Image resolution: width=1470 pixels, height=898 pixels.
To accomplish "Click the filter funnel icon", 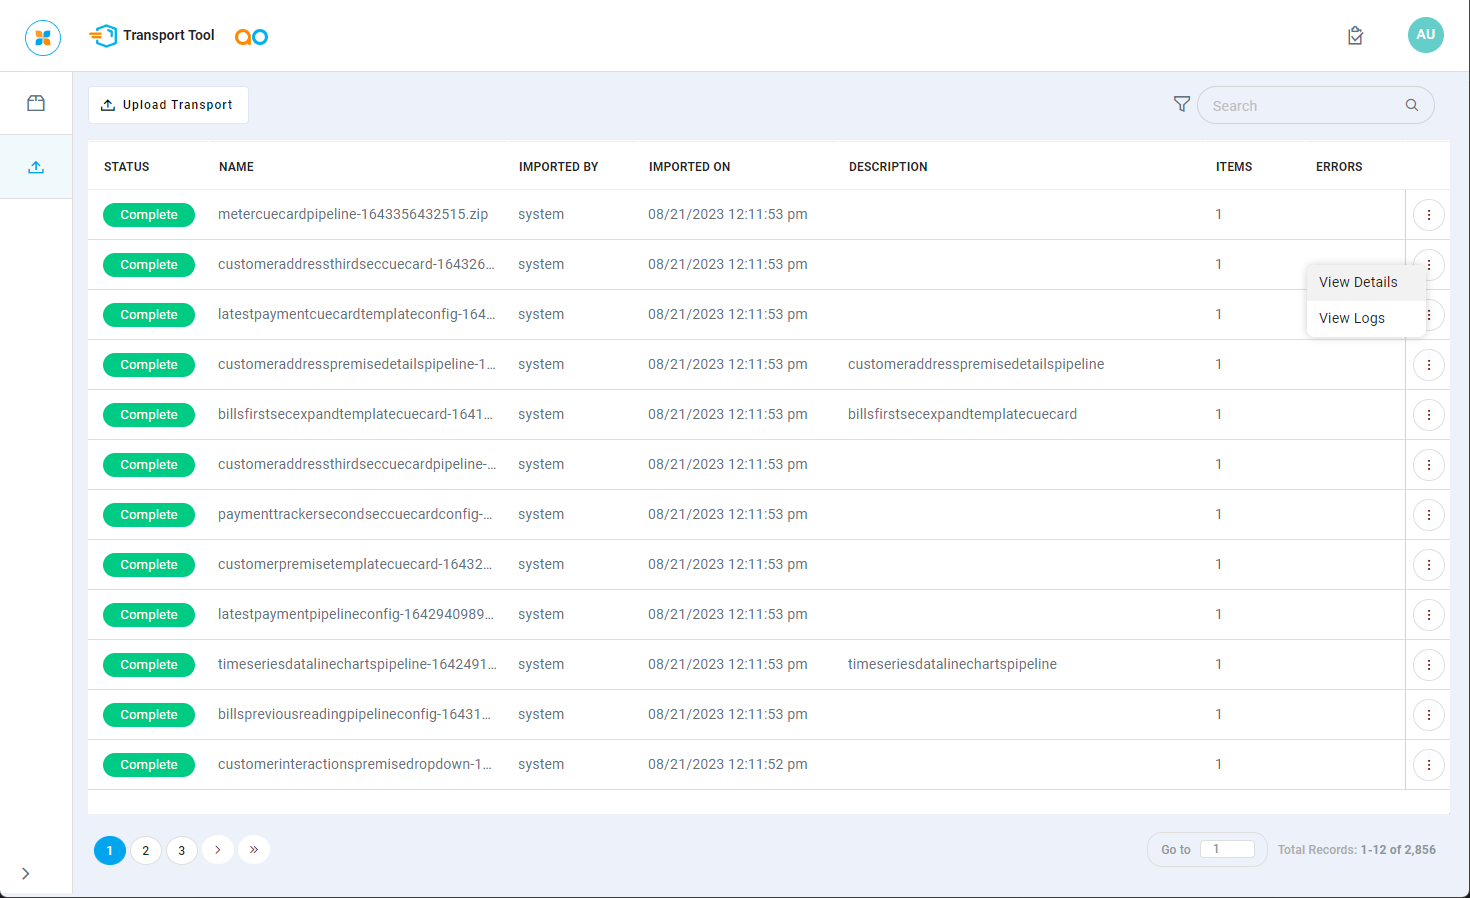I will (x=1181, y=104).
